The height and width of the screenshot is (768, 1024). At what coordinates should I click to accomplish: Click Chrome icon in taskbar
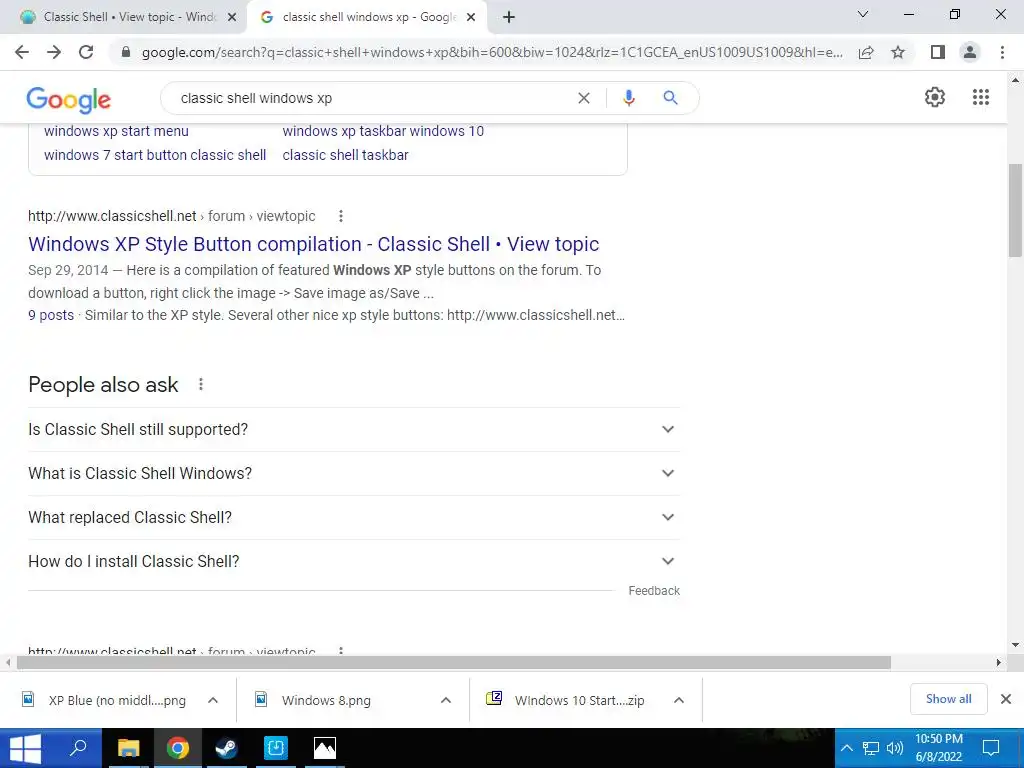click(177, 748)
